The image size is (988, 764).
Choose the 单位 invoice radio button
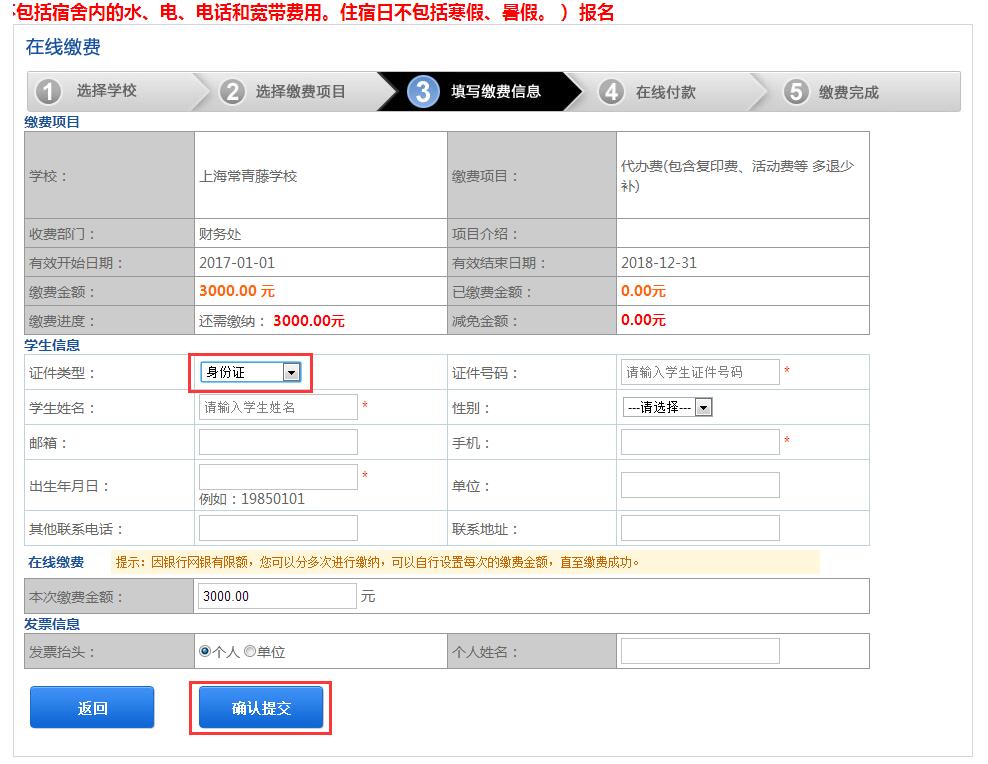(x=250, y=651)
